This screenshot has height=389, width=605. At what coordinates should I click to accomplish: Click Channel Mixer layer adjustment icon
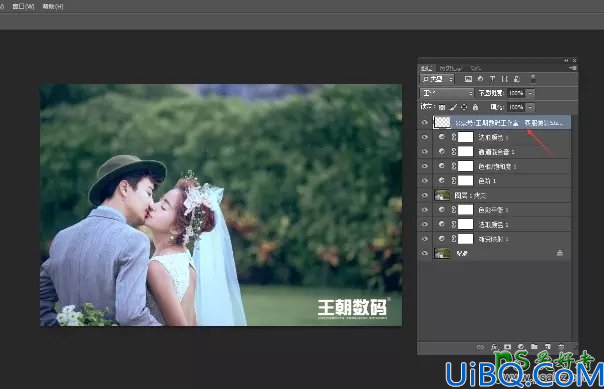(442, 152)
